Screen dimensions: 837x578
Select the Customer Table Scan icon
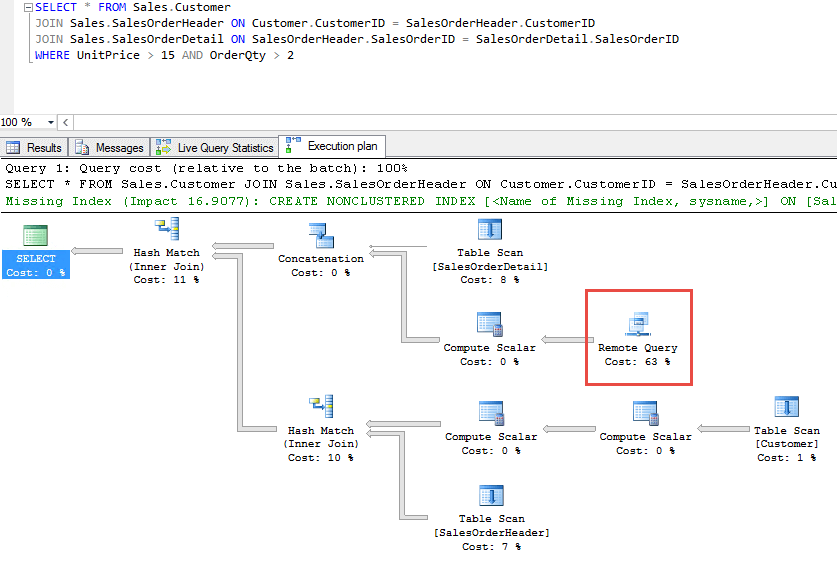point(786,408)
